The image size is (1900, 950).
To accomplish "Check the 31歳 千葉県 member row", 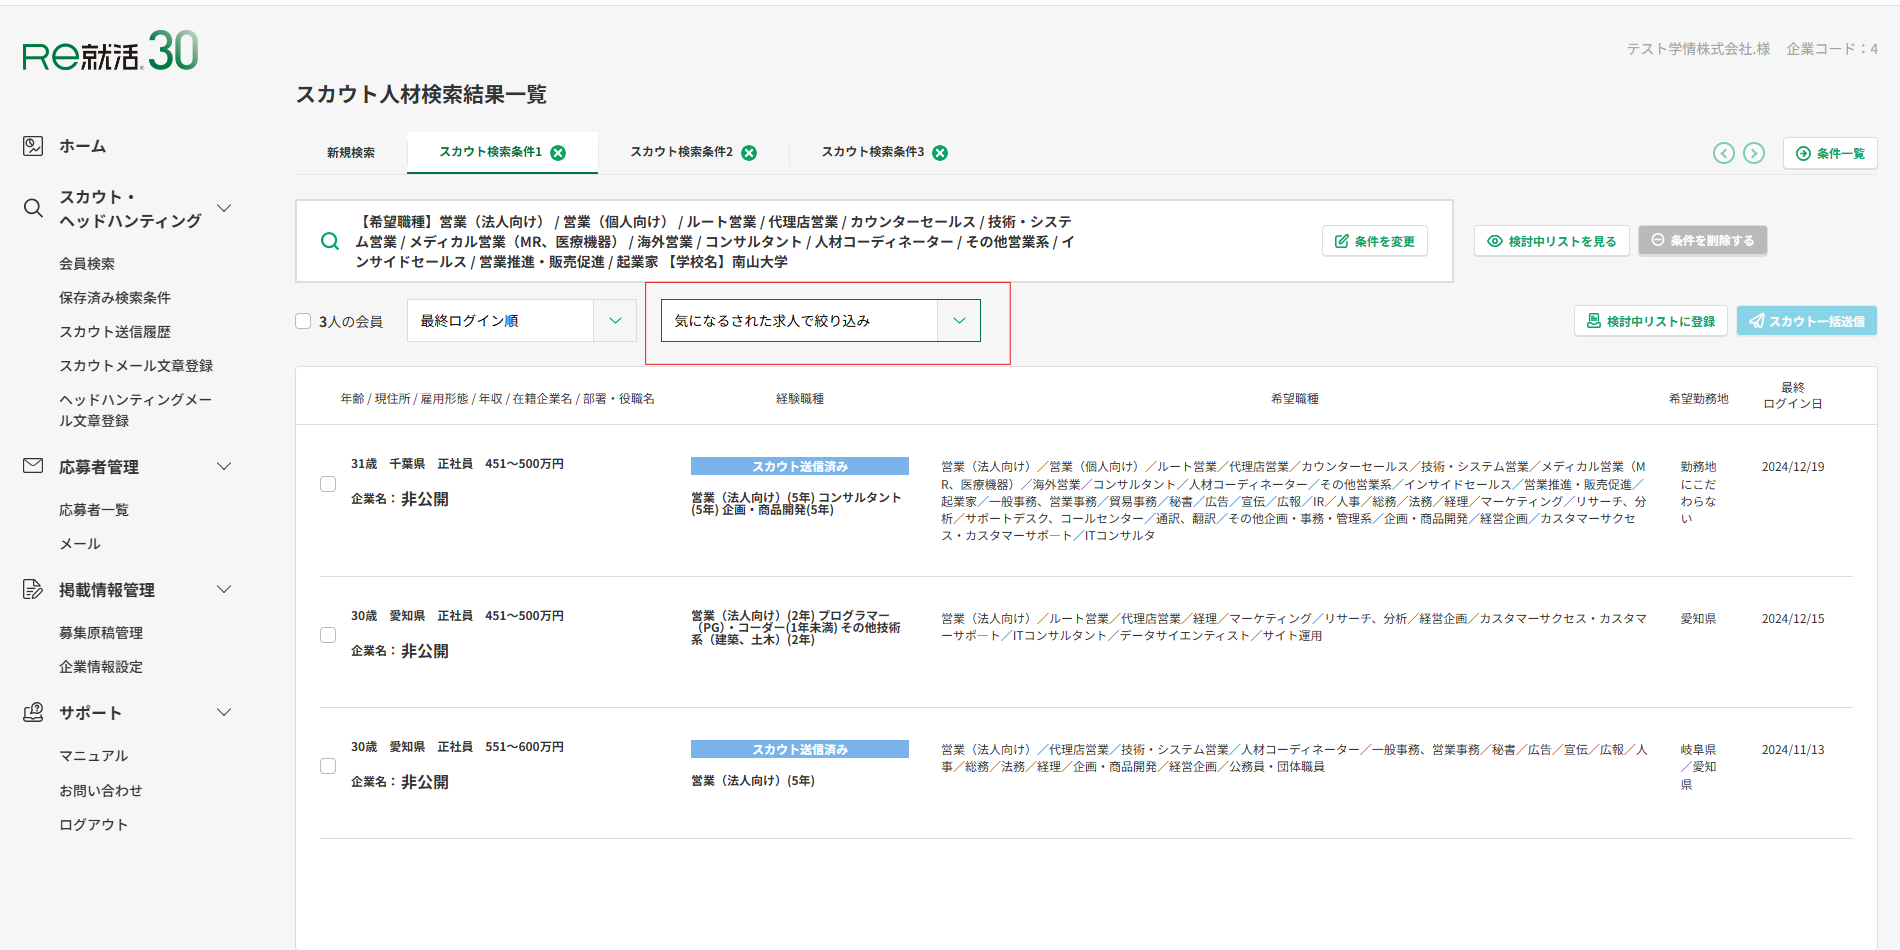I will (x=328, y=484).
